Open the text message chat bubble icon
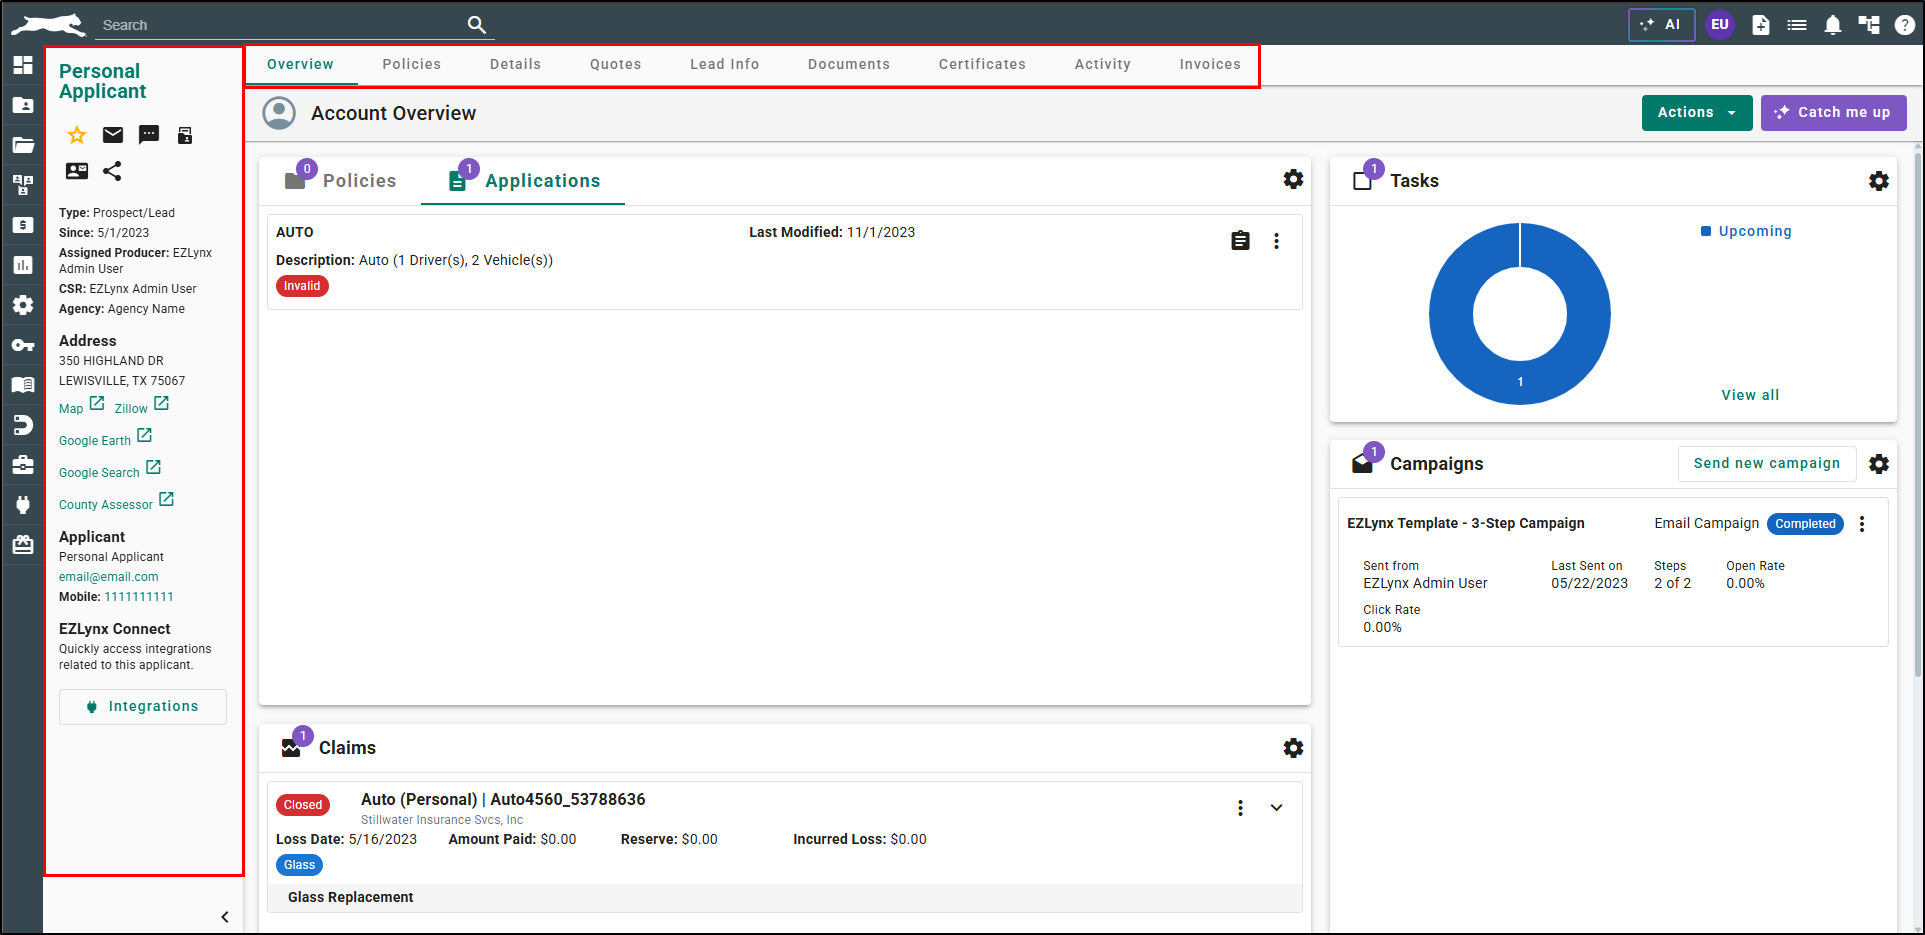 (149, 135)
